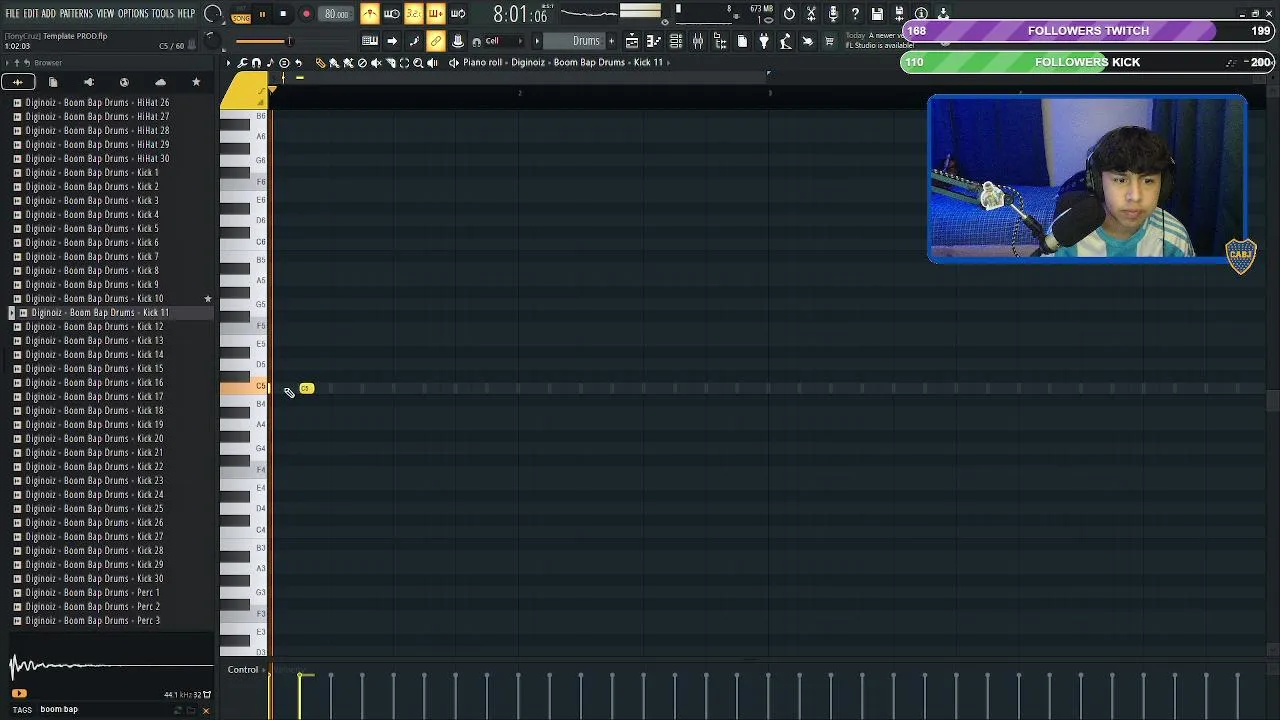Toggle the metronome button

(370, 14)
